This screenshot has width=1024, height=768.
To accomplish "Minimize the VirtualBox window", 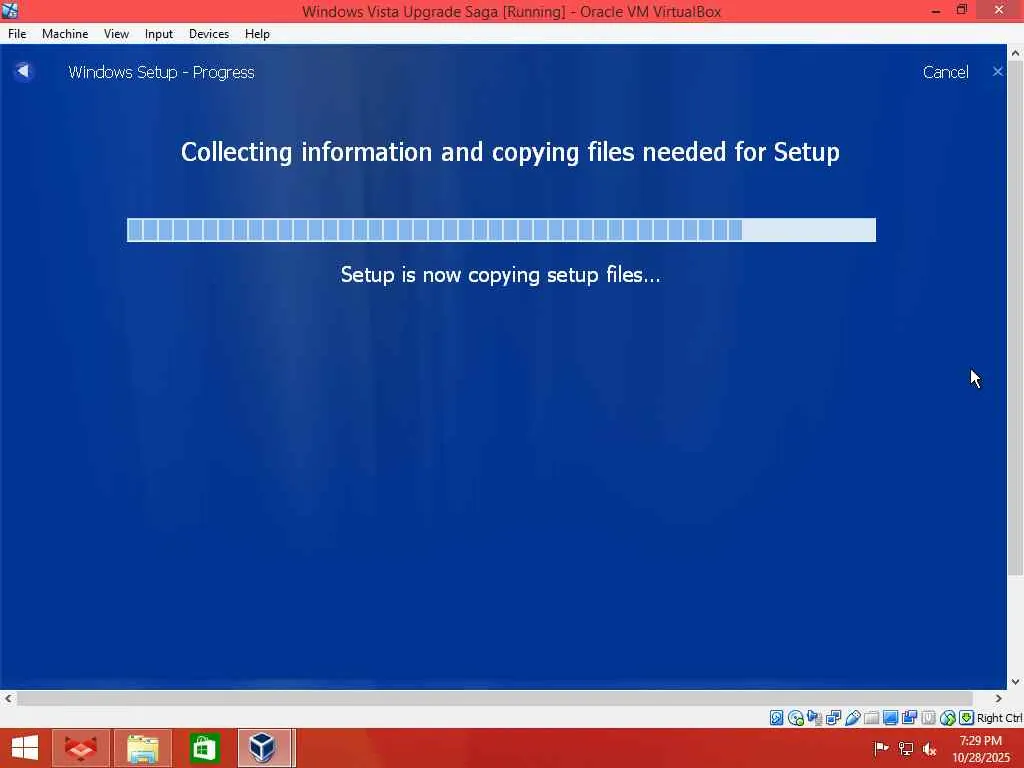I will pos(936,10).
